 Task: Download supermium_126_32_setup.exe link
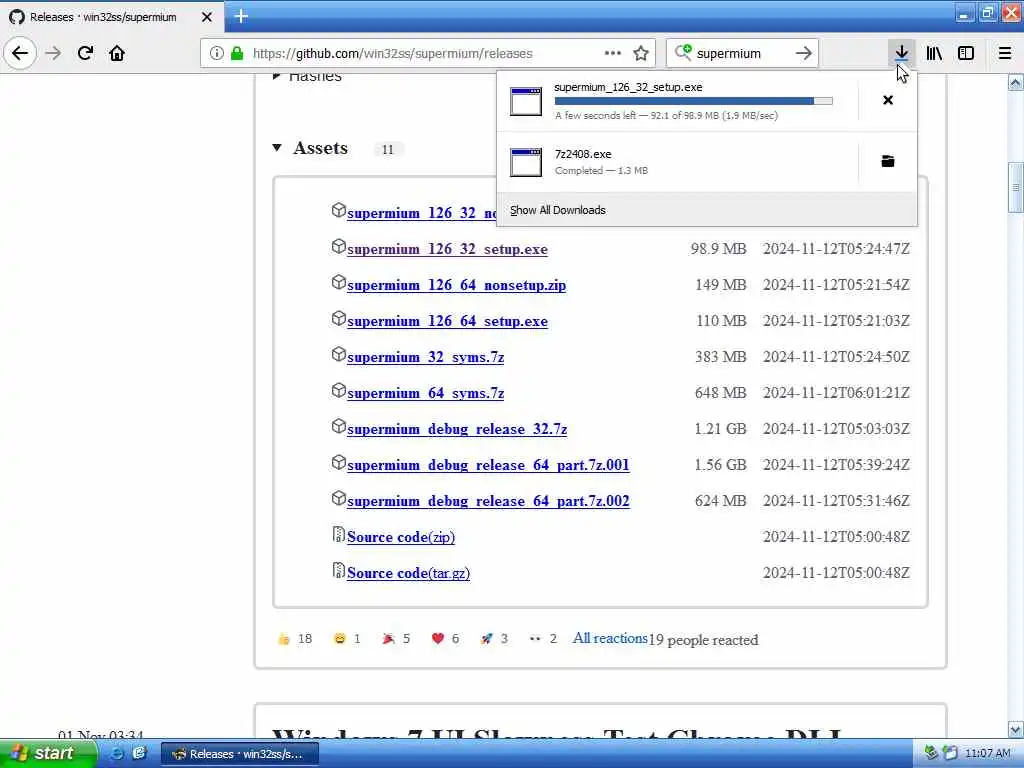pyautogui.click(x=447, y=249)
